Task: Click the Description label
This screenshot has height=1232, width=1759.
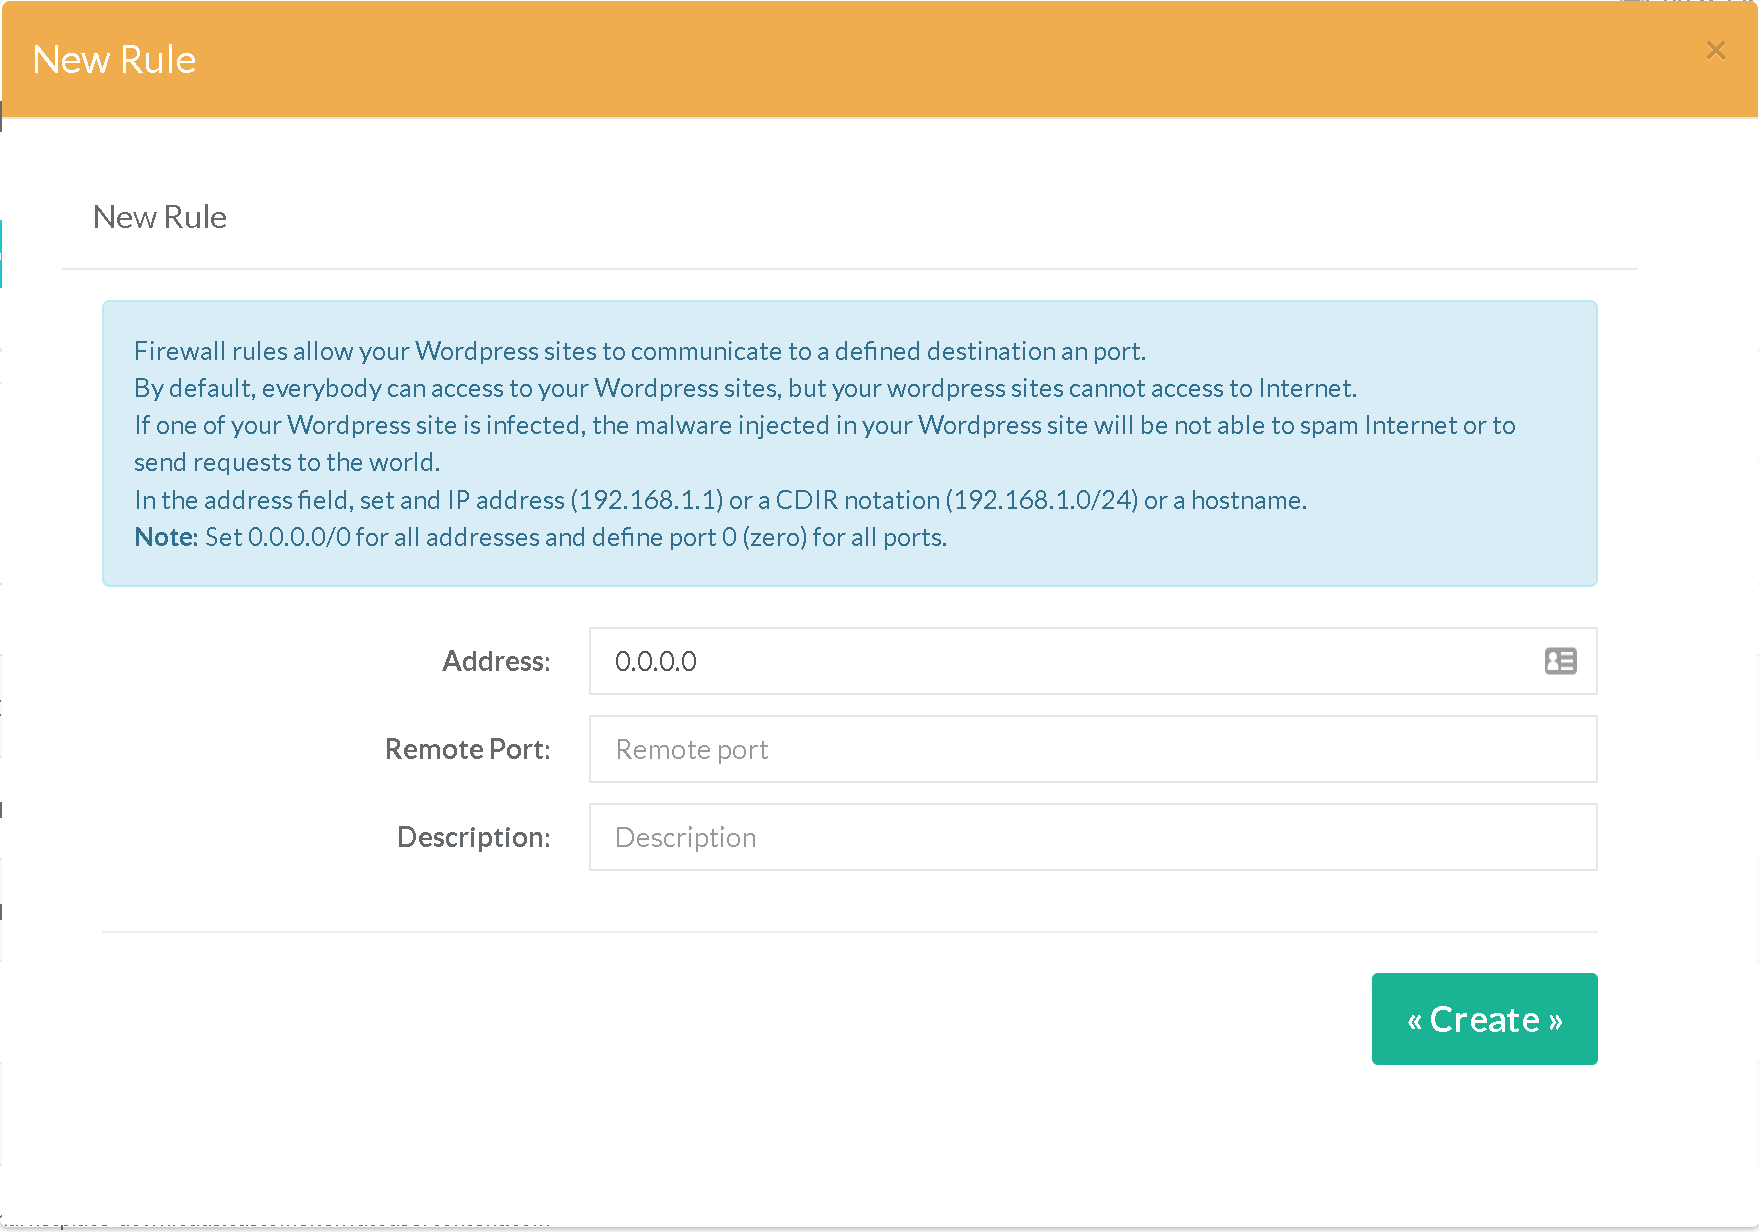Action: point(473,837)
